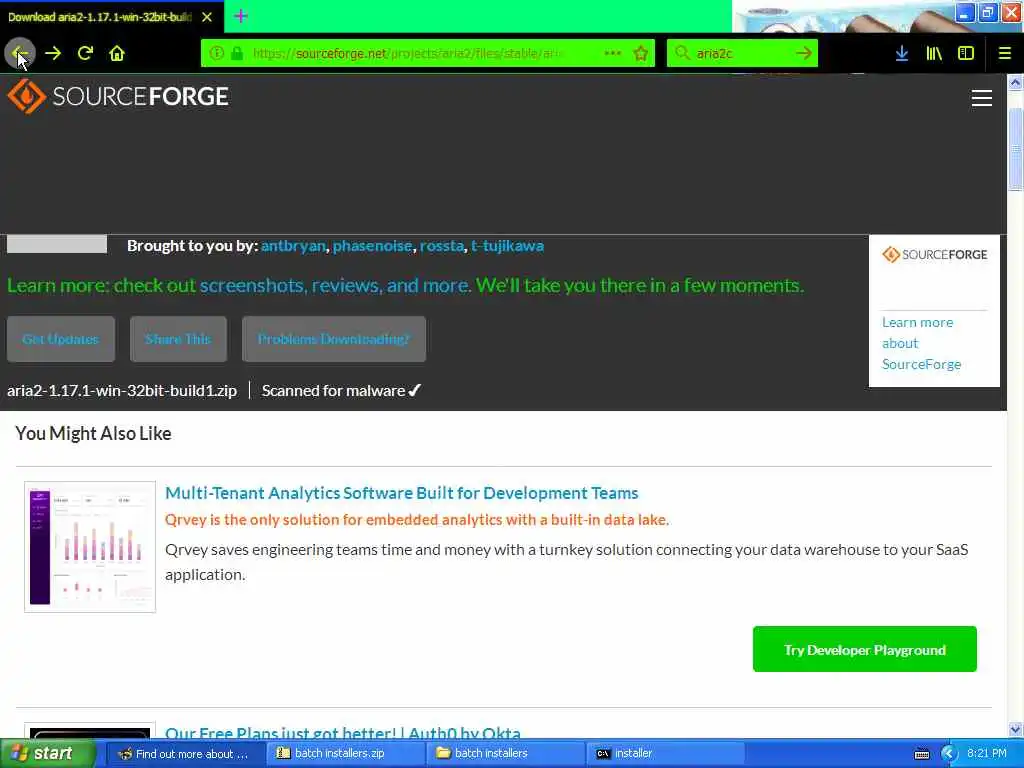Viewport: 1024px width, 768px height.
Task: Go forward with the browser forward arrow
Action: (x=53, y=54)
